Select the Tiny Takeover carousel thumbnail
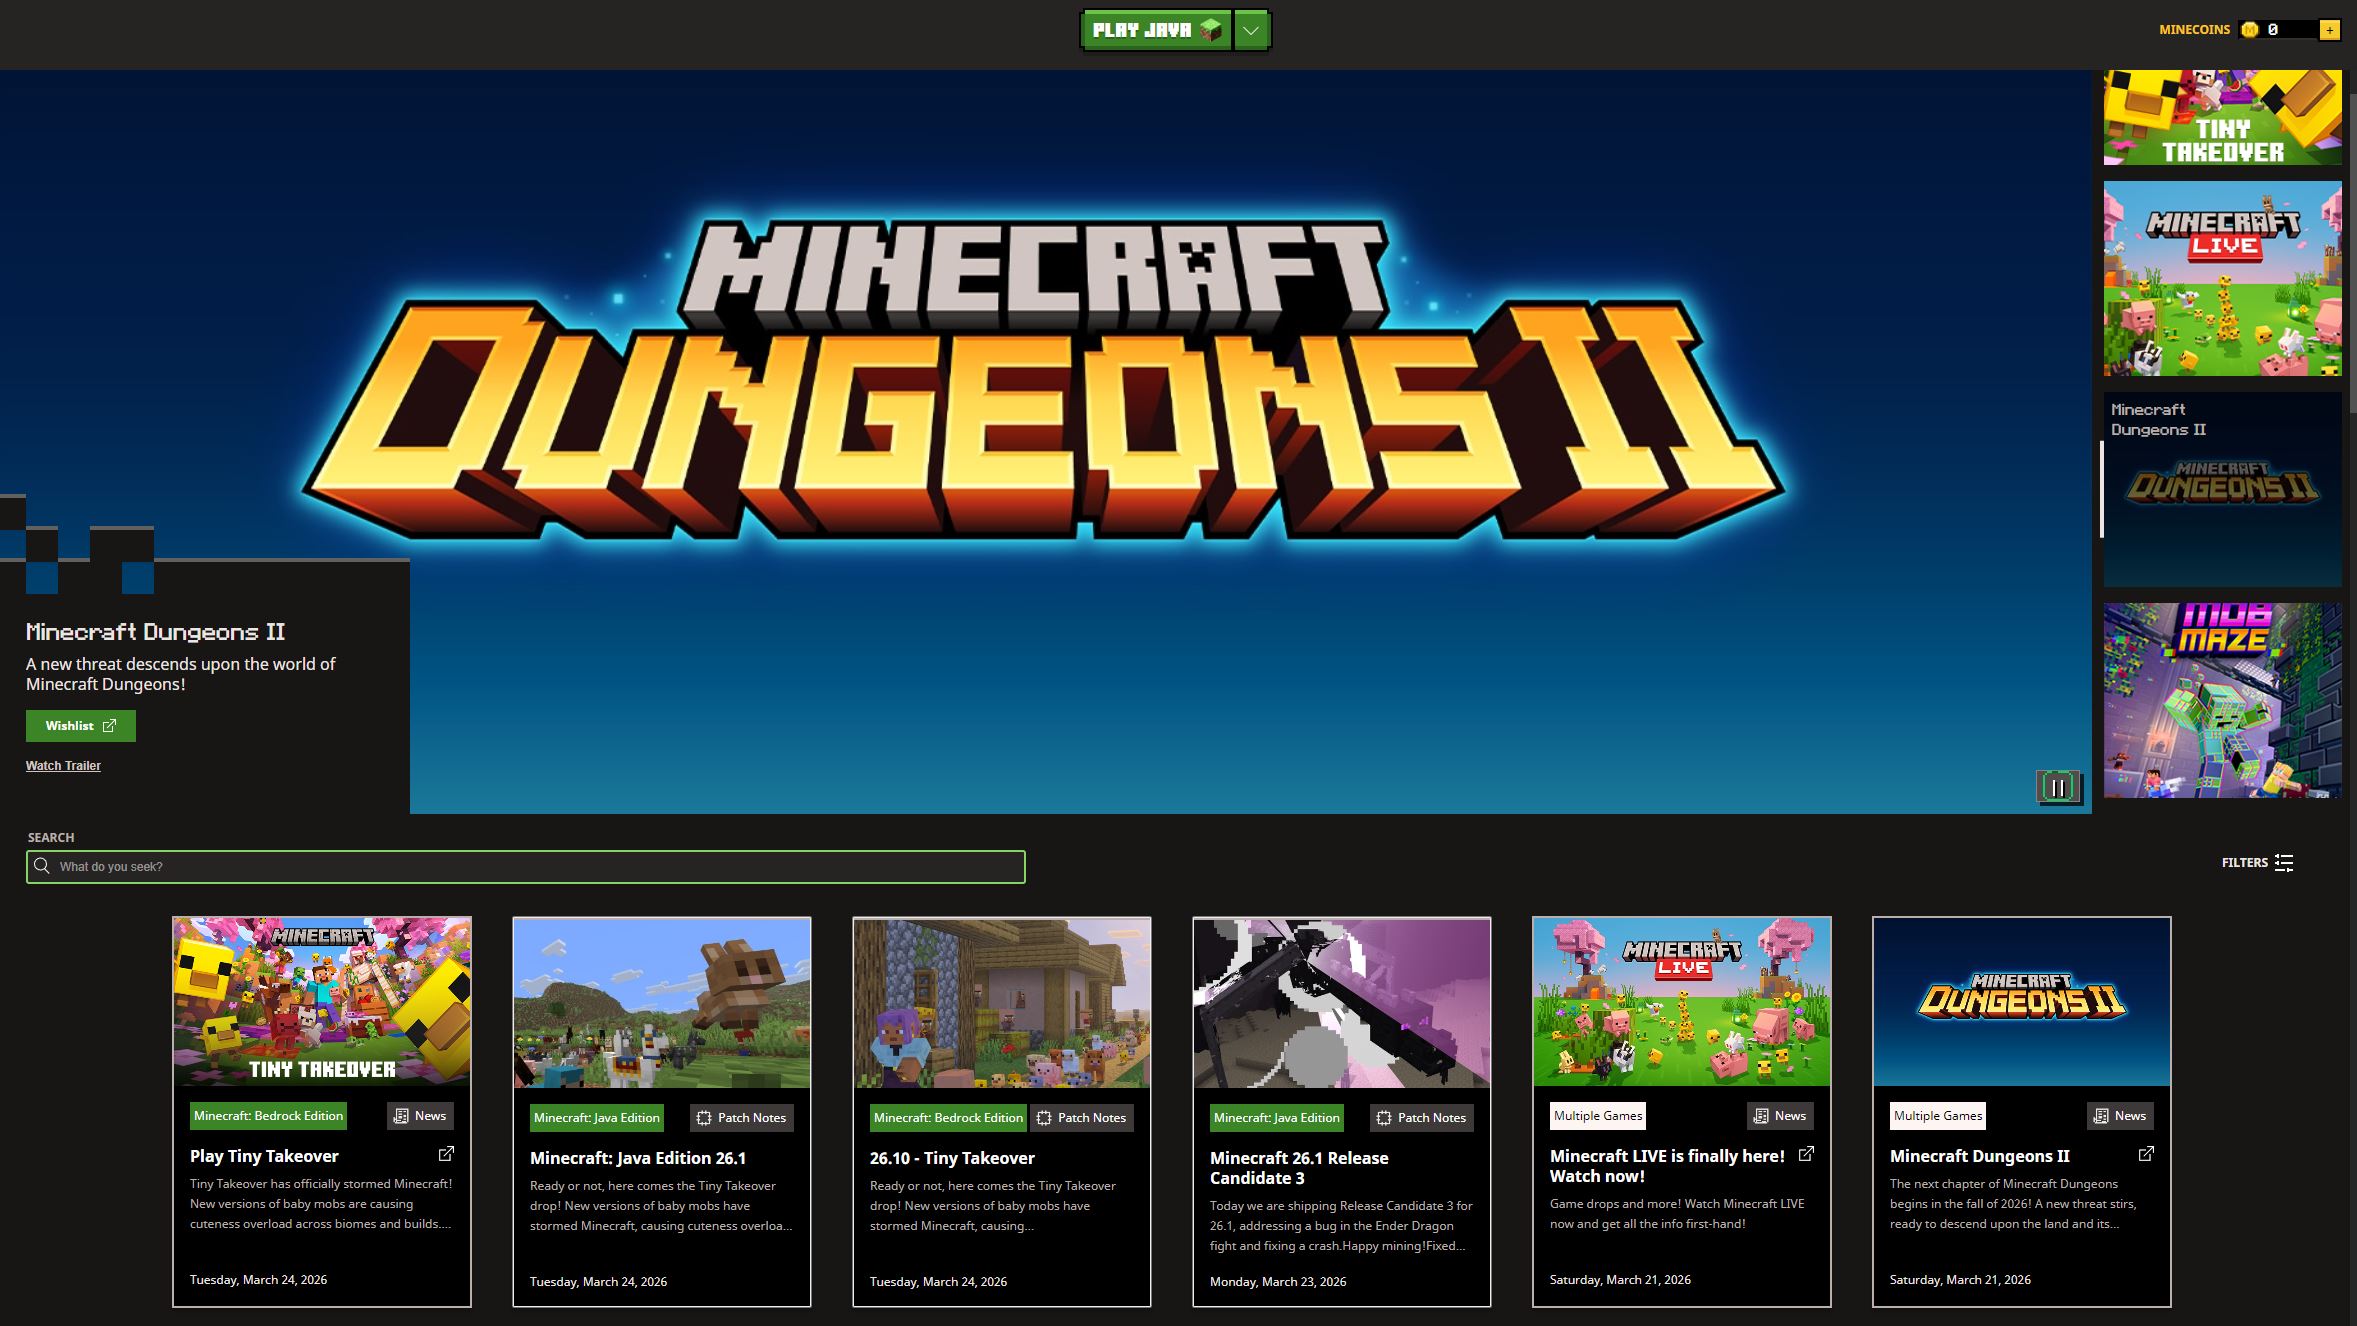This screenshot has width=2357, height=1326. coord(2222,118)
